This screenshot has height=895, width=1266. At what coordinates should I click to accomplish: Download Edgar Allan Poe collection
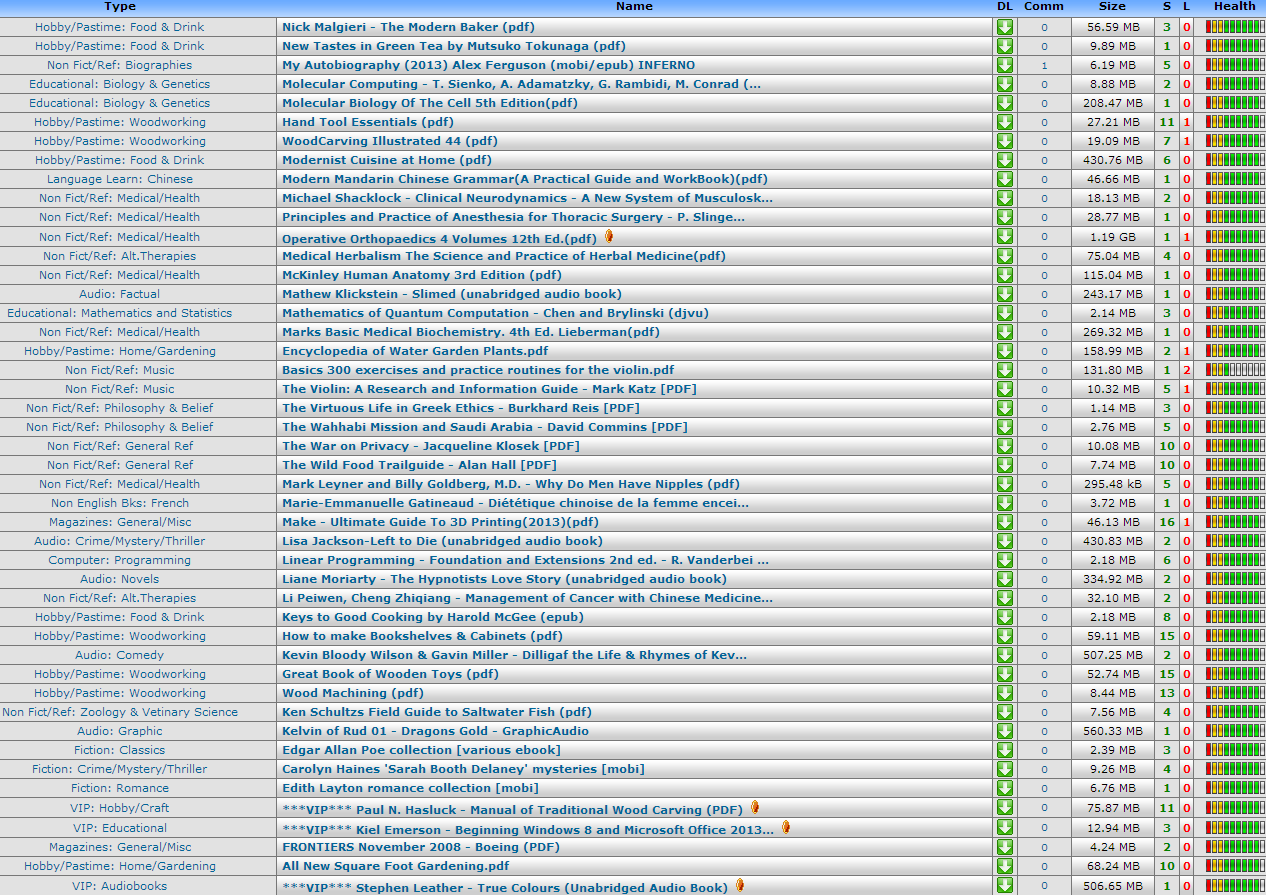point(1004,750)
